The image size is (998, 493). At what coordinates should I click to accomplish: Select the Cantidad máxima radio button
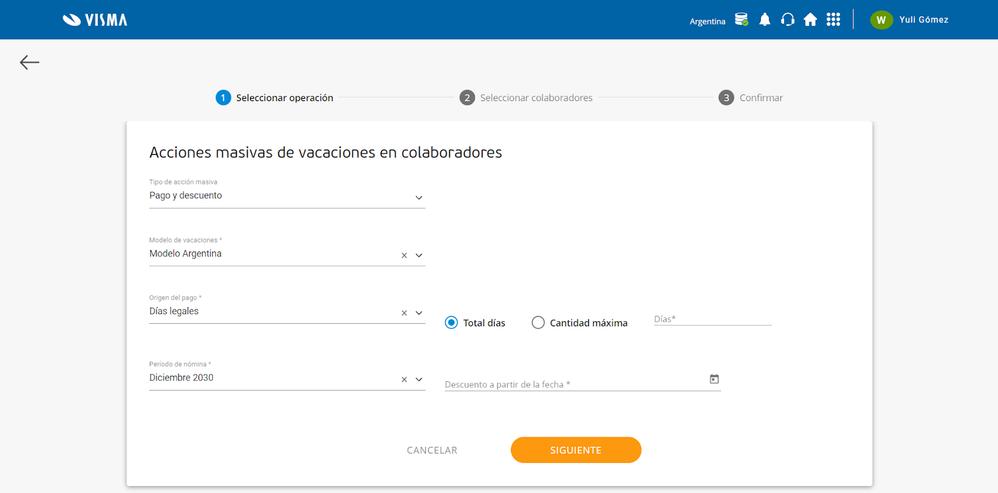(x=538, y=323)
